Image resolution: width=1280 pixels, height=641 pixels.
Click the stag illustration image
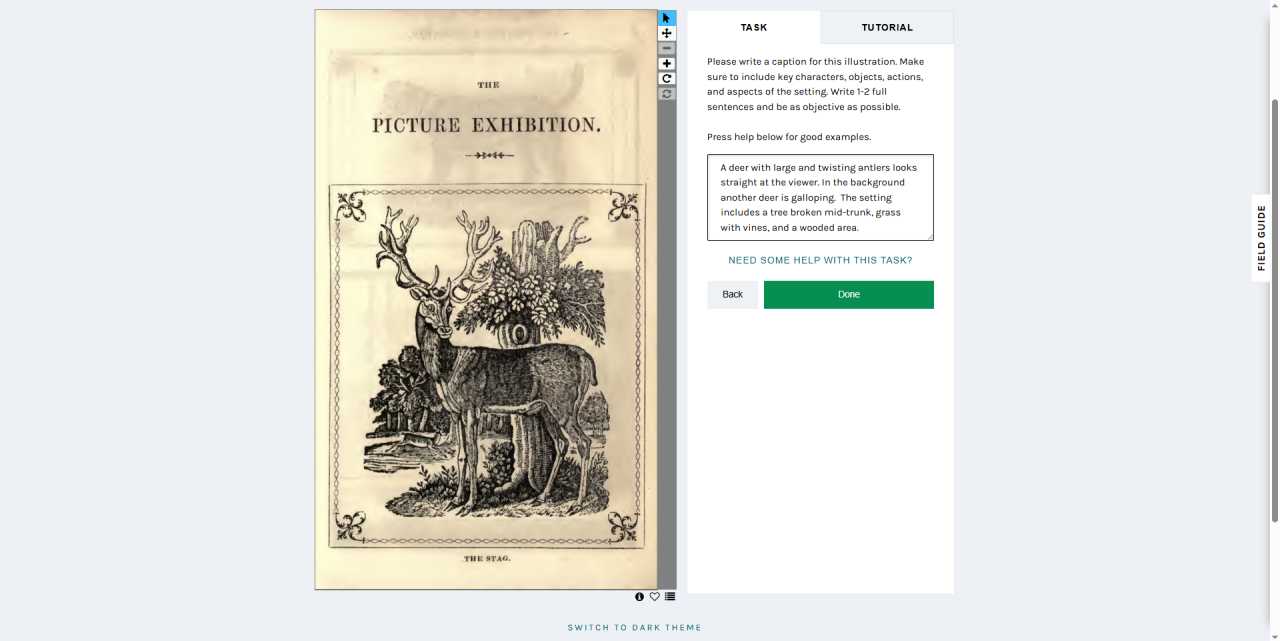click(x=486, y=299)
